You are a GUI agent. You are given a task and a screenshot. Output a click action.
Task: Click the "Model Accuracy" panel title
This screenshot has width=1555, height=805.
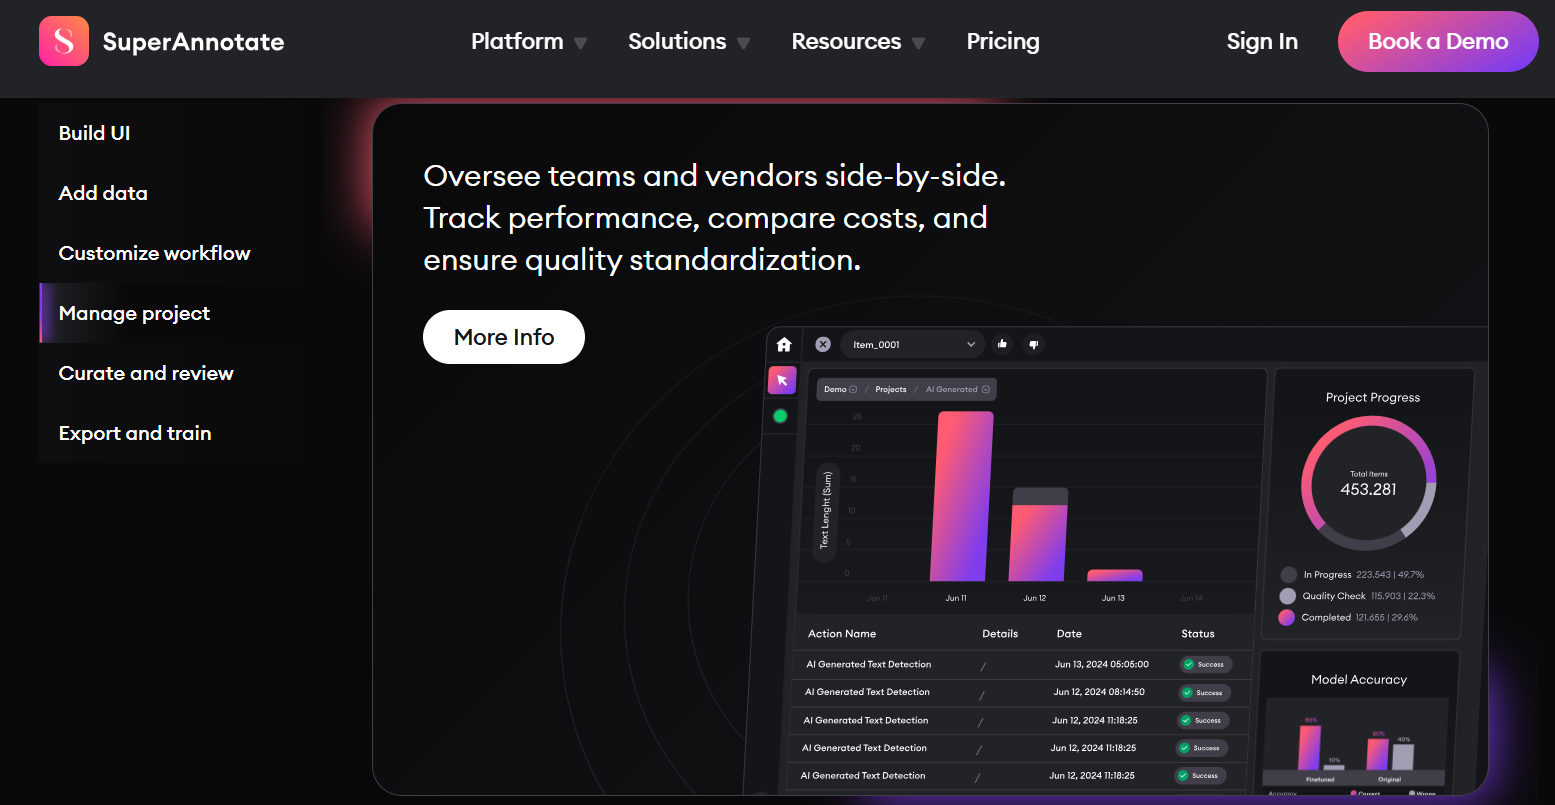pyautogui.click(x=1359, y=679)
